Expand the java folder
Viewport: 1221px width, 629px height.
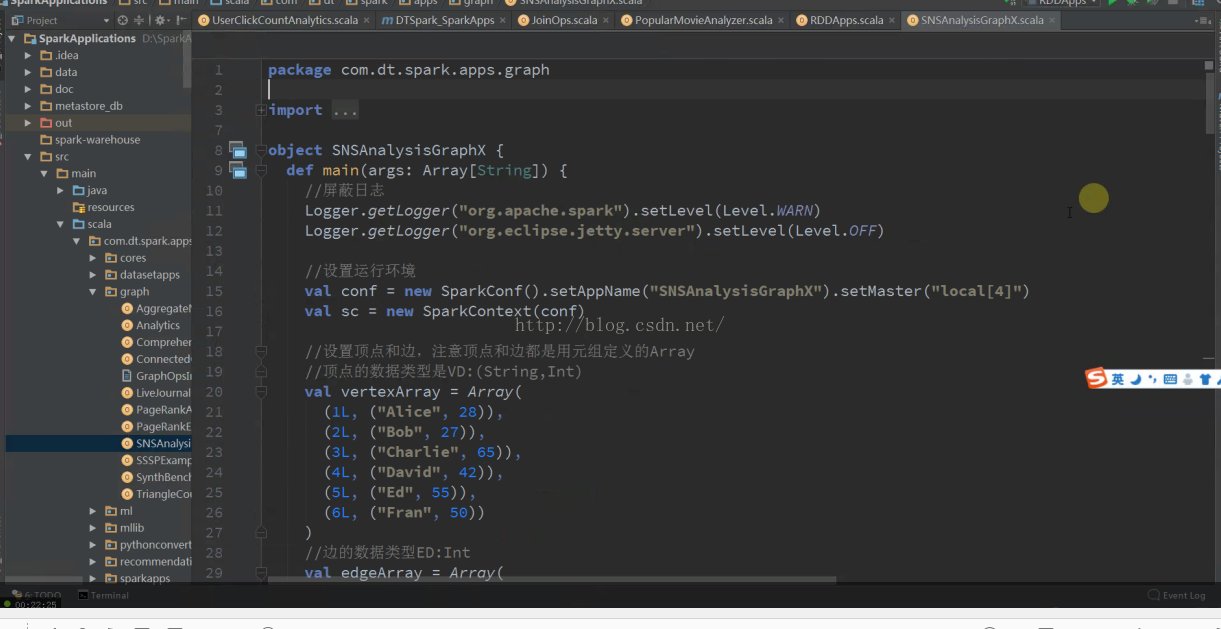(61, 190)
